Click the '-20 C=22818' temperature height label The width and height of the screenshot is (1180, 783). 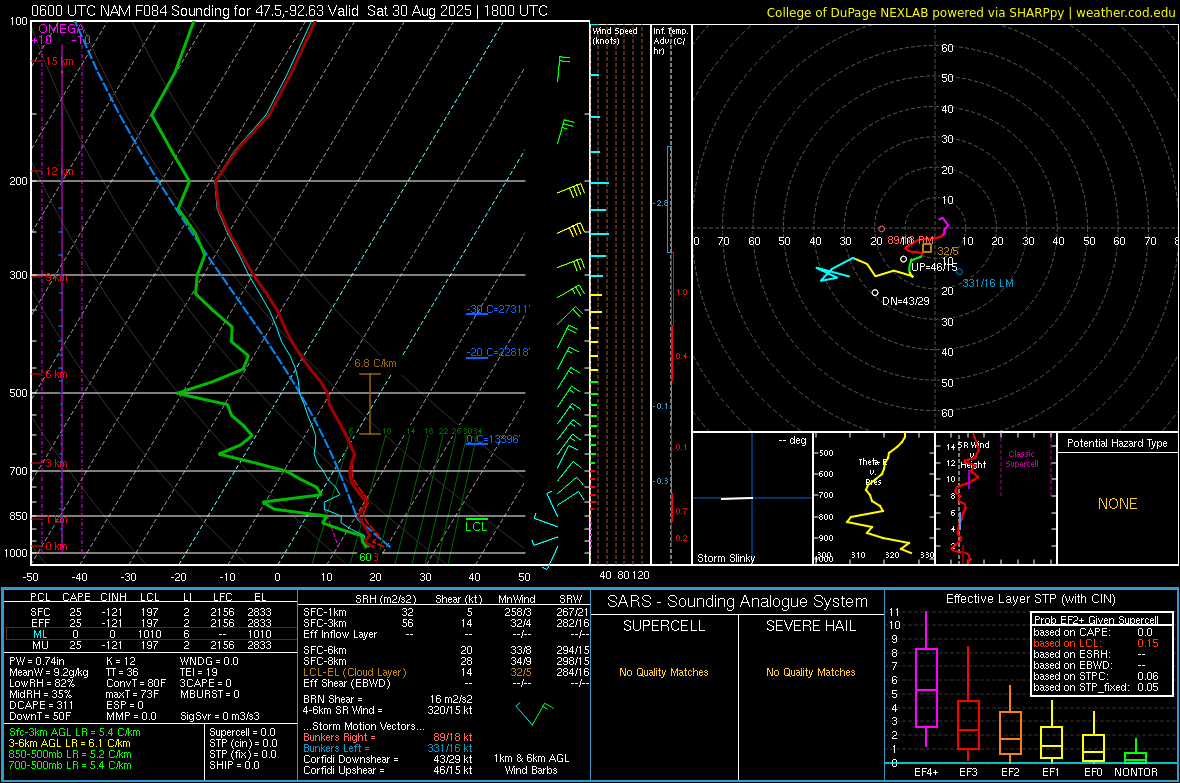[498, 352]
